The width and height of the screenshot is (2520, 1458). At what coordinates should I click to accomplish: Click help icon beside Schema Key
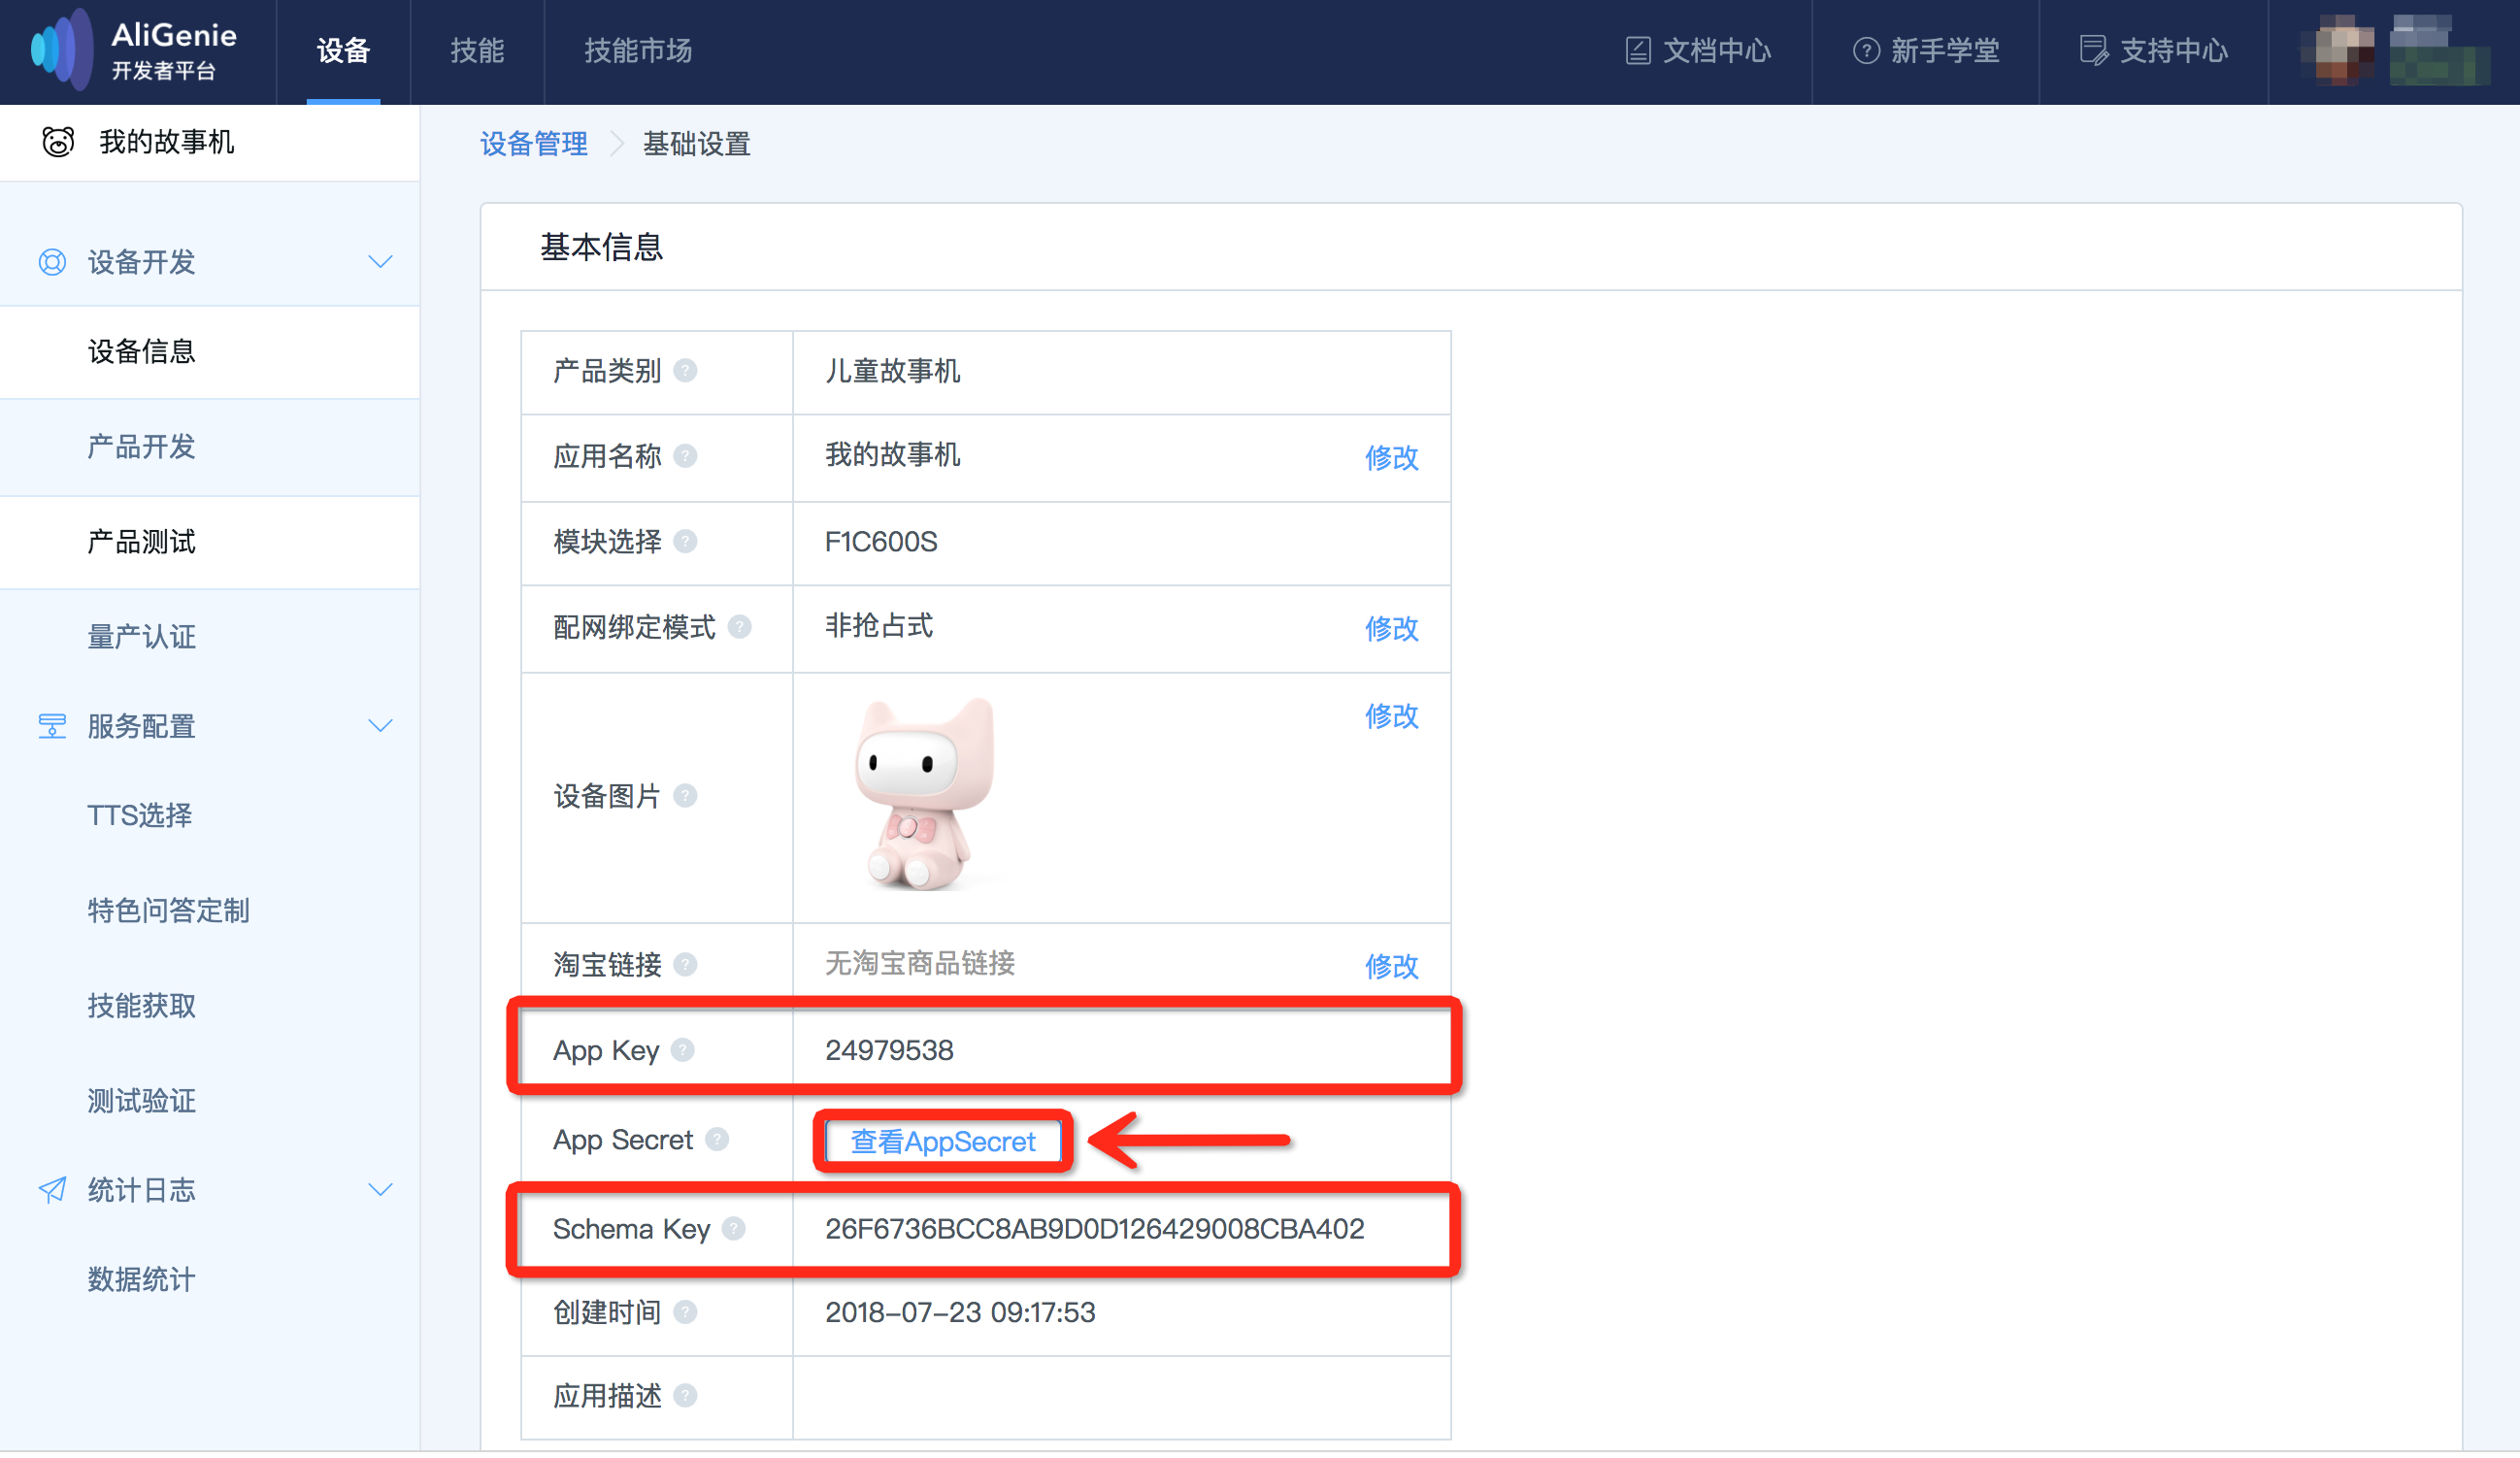coord(734,1228)
